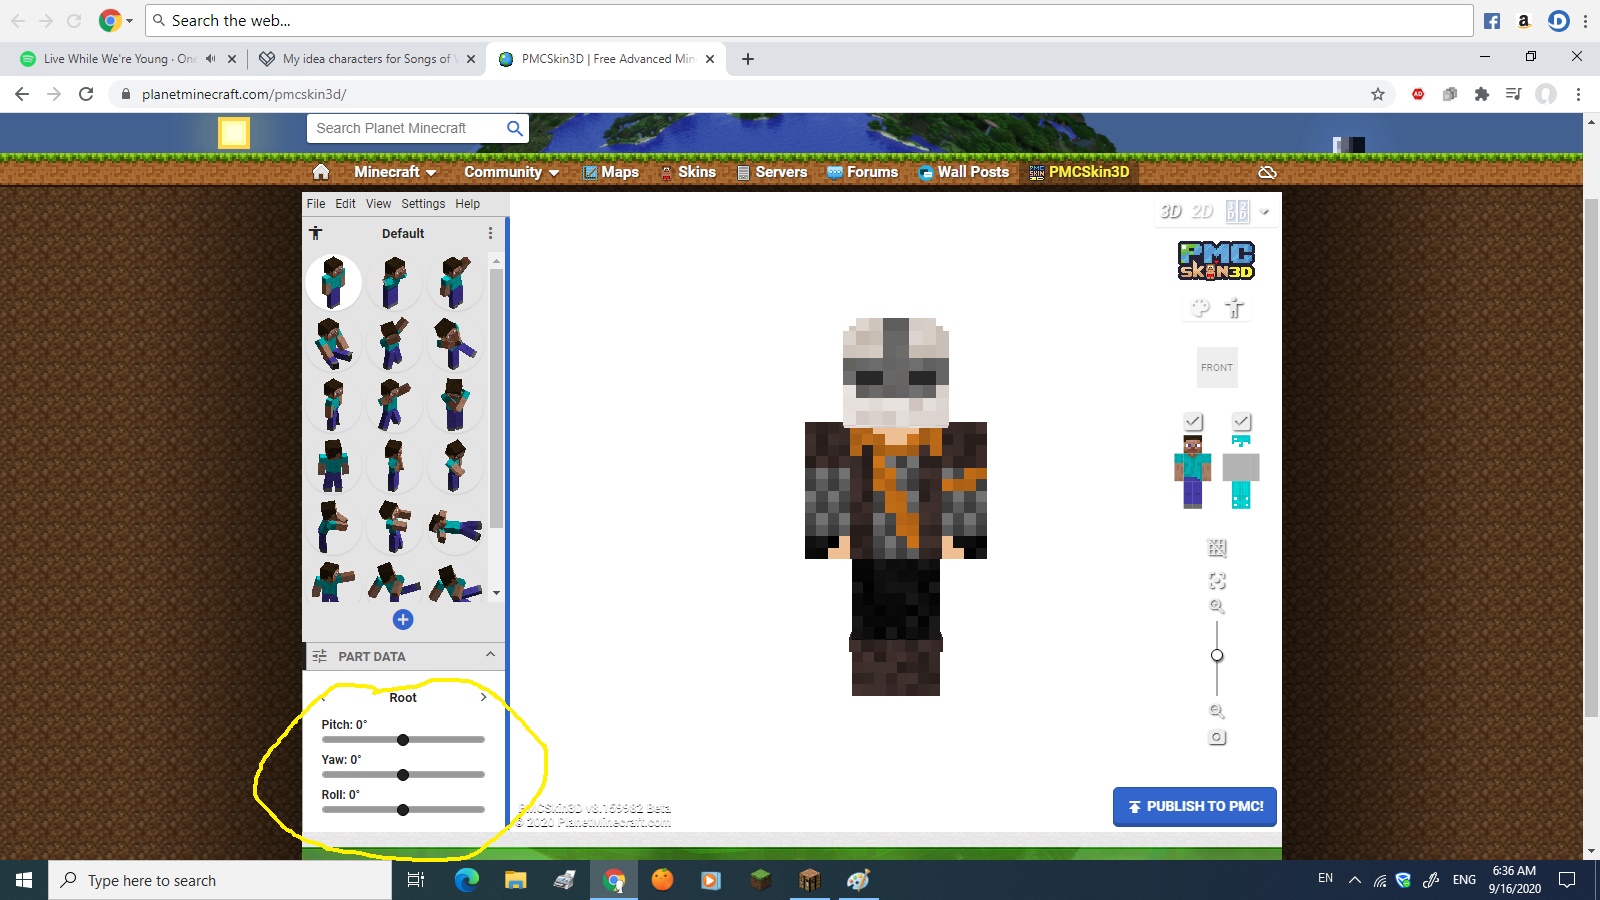Screen dimensions: 1600x900
Task: Switch to pose mode figure icon in right panel
Action: 1235,308
